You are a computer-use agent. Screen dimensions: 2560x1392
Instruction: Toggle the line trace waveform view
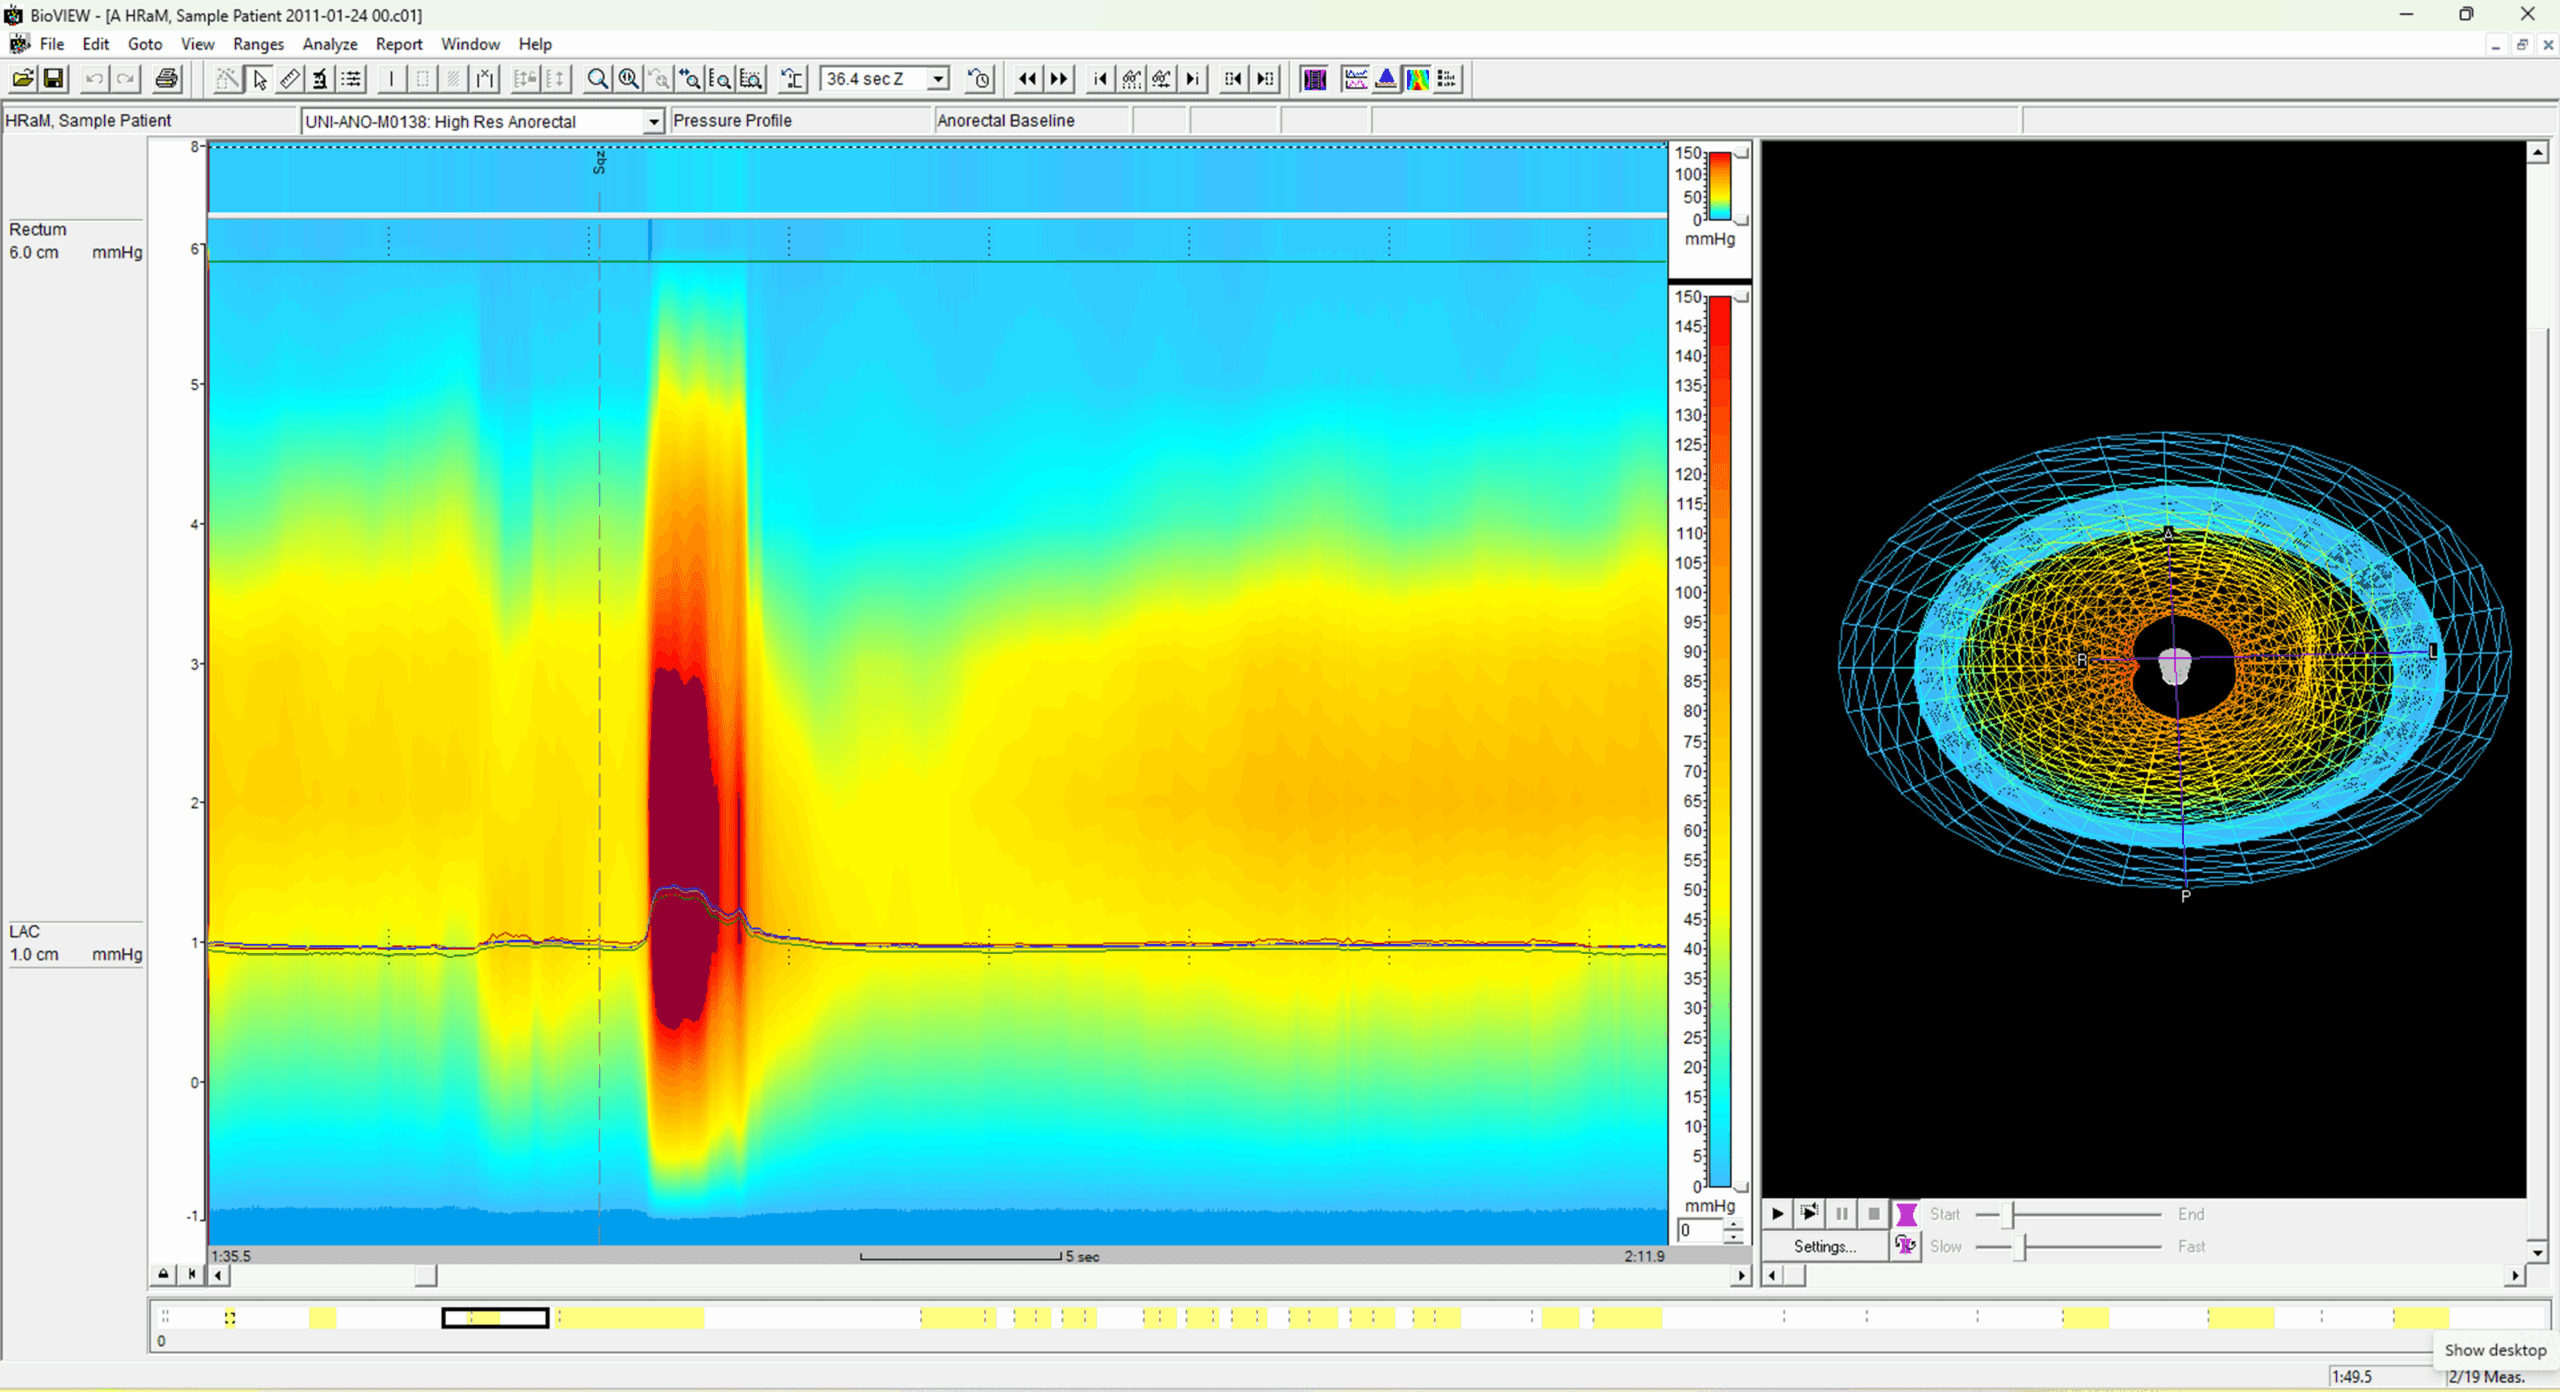1355,79
